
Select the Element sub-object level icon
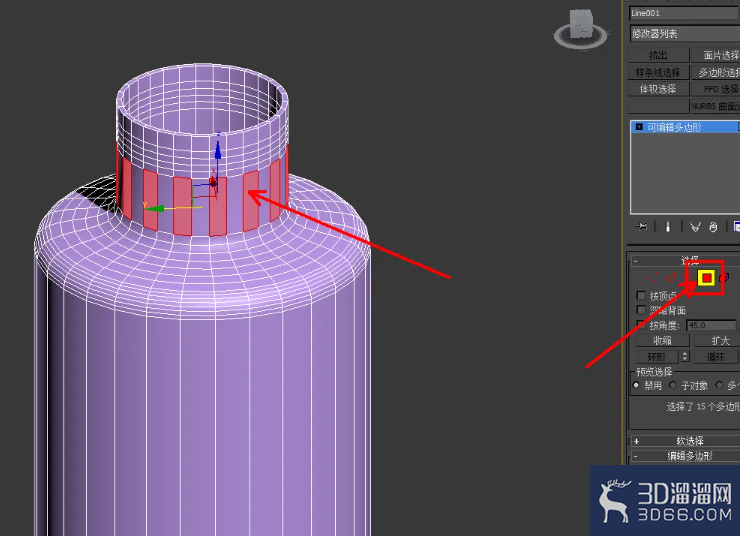click(x=725, y=278)
